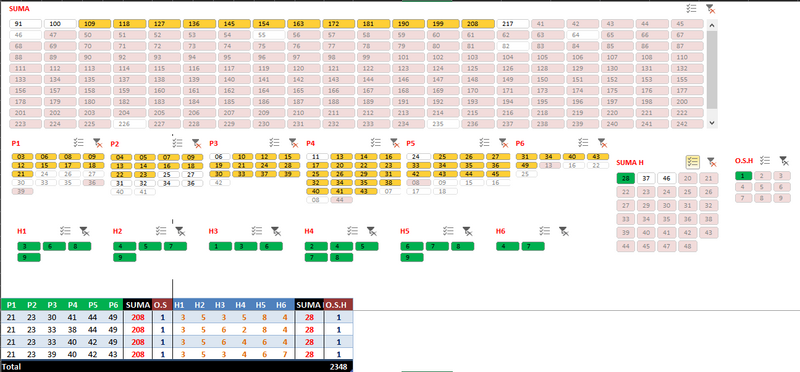
Task: Select 109 in the SUMA slicer
Action: tap(95, 24)
